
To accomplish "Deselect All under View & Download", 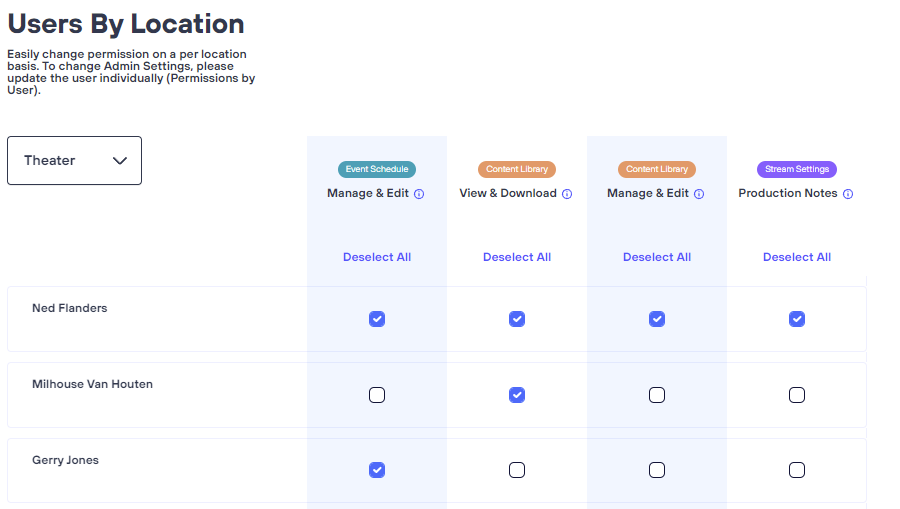I will 517,257.
